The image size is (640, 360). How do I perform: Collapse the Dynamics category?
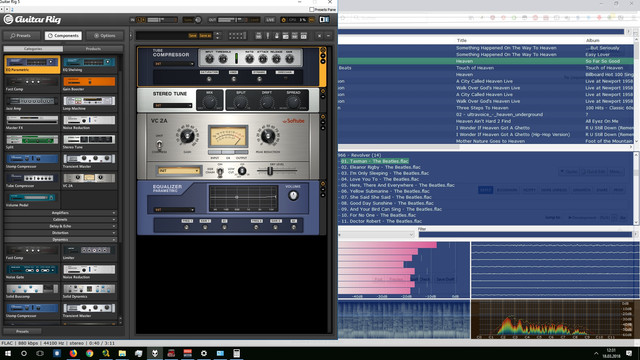(60, 240)
